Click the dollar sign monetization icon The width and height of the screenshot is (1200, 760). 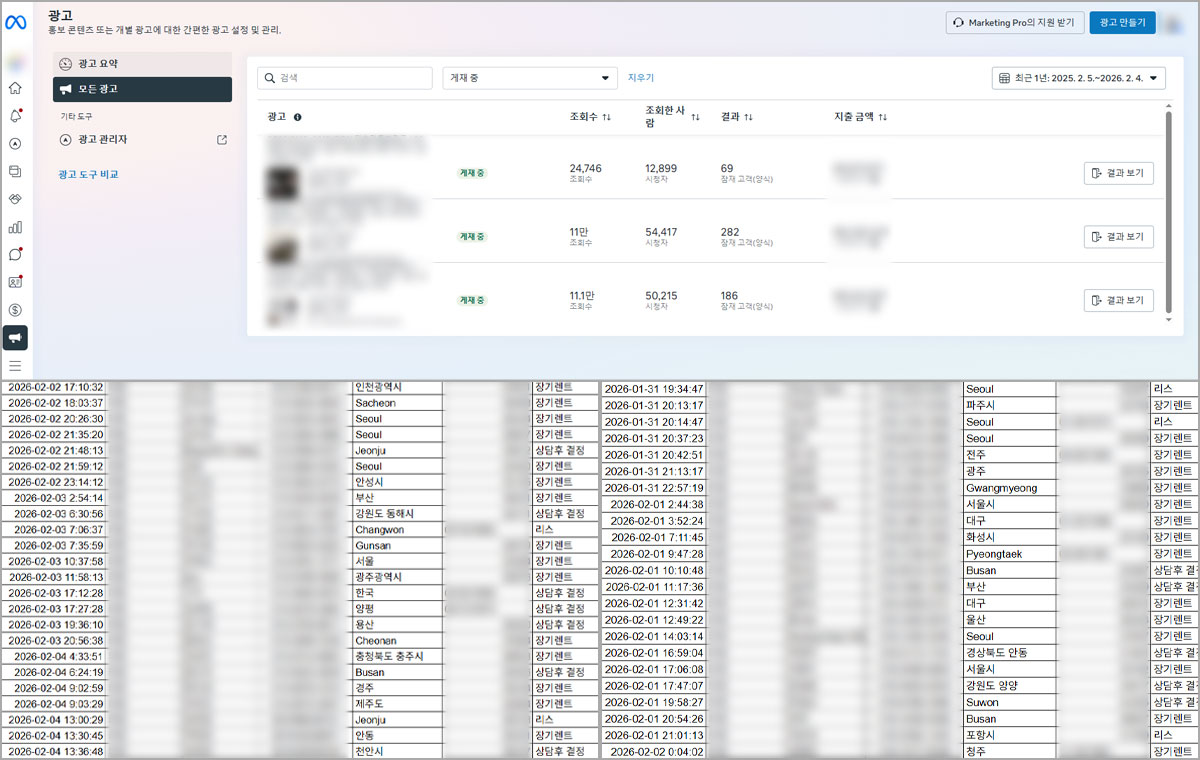click(x=15, y=310)
